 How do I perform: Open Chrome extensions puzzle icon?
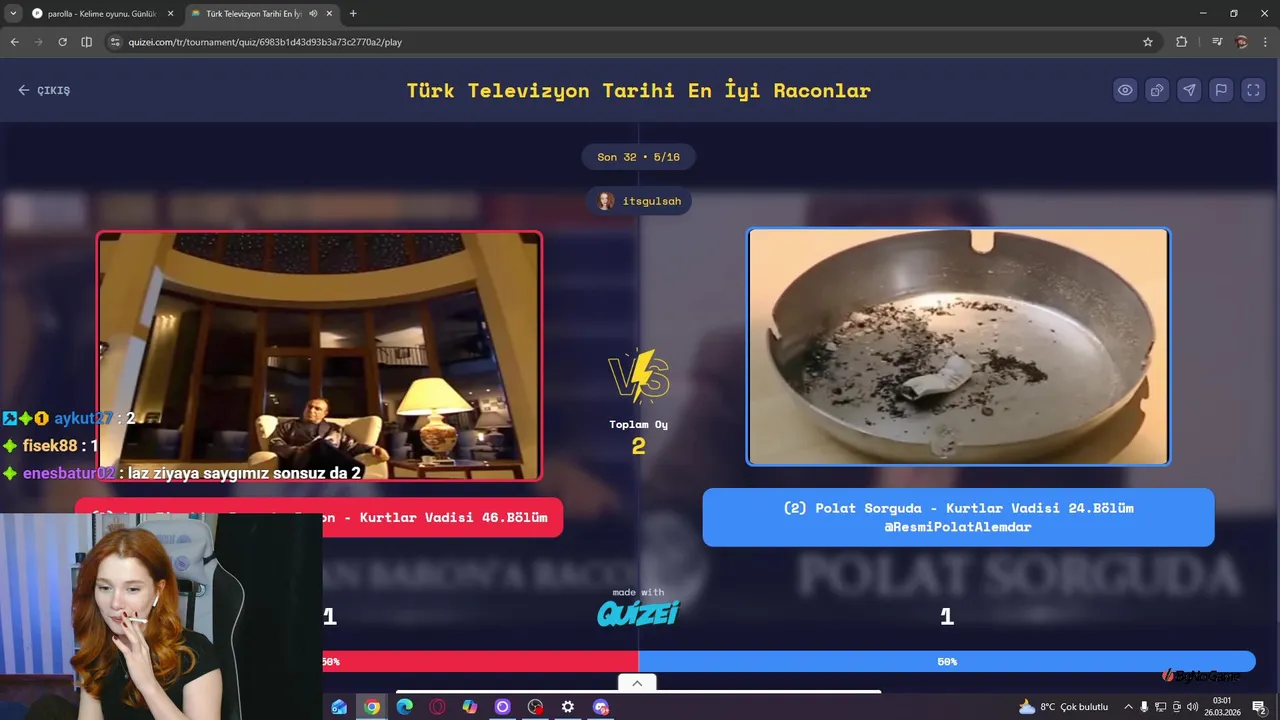click(x=1181, y=42)
